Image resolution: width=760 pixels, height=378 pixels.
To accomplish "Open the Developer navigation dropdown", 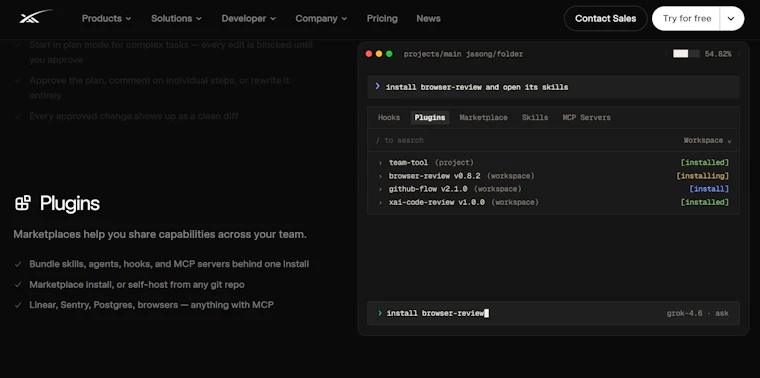I will (x=249, y=18).
